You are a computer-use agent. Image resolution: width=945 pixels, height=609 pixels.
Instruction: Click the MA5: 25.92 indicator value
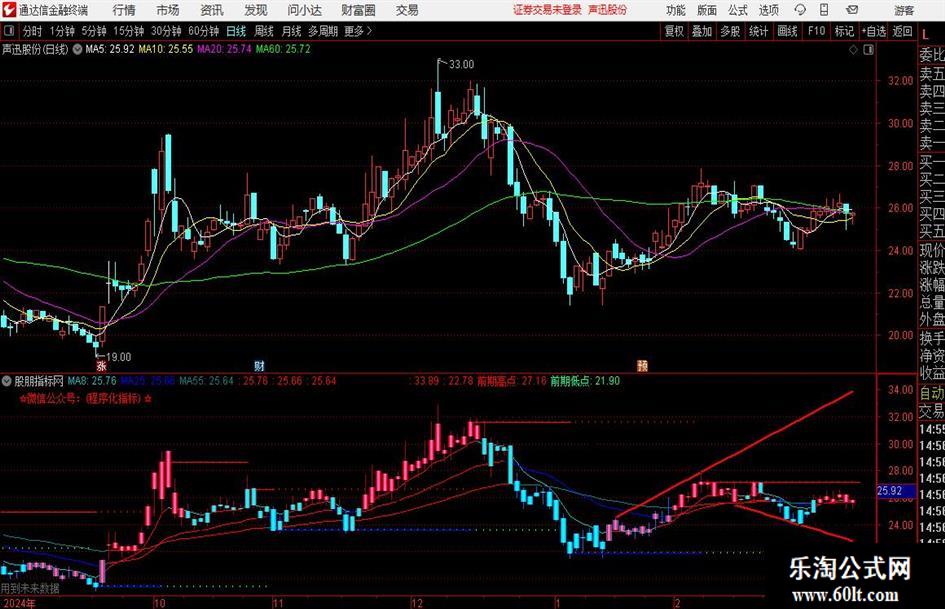pos(110,49)
